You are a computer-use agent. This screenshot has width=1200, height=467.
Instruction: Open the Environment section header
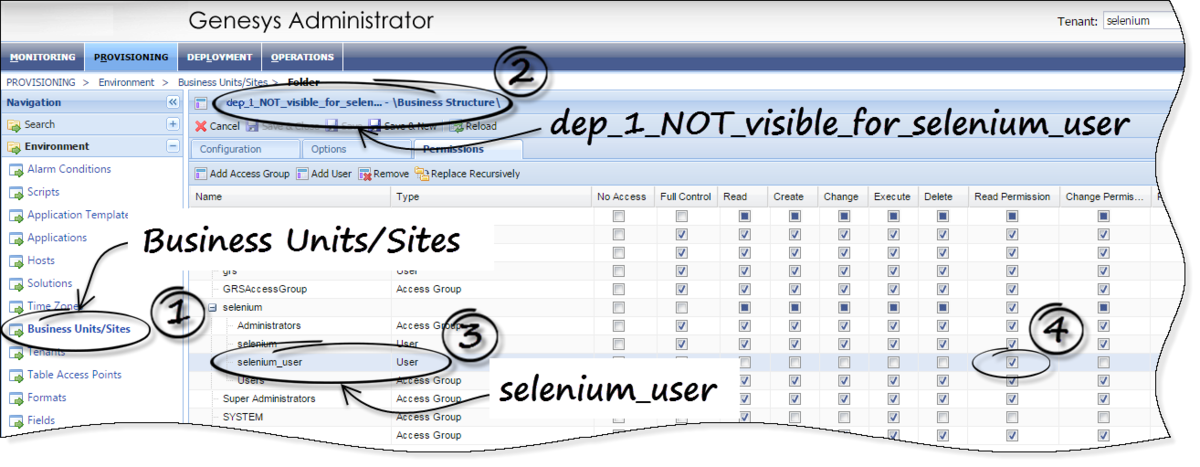(x=91, y=146)
